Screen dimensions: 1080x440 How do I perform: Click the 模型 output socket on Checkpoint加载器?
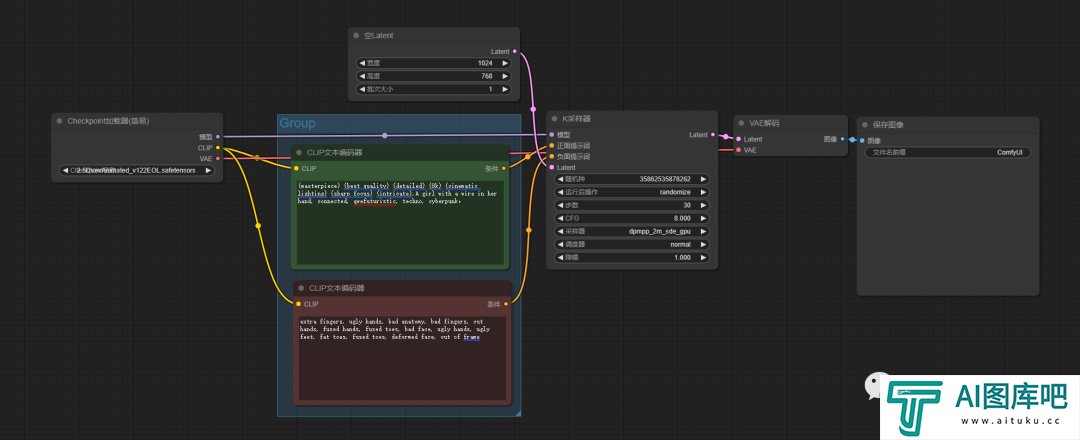[218, 136]
